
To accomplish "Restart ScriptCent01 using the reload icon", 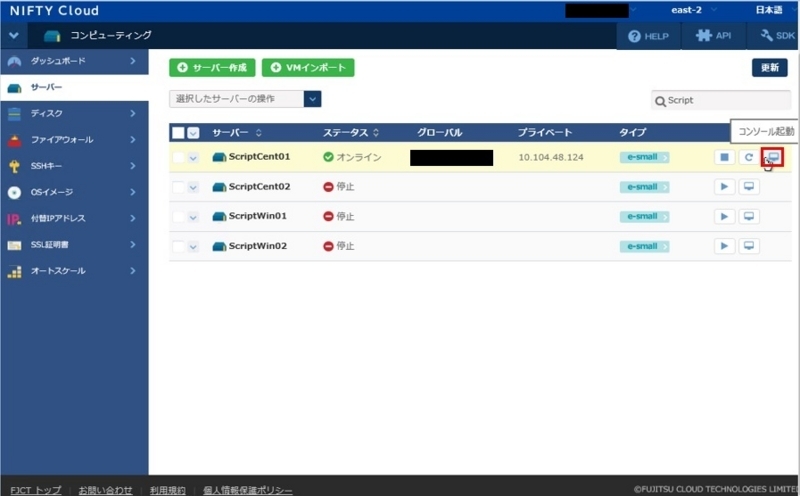I will 748,157.
